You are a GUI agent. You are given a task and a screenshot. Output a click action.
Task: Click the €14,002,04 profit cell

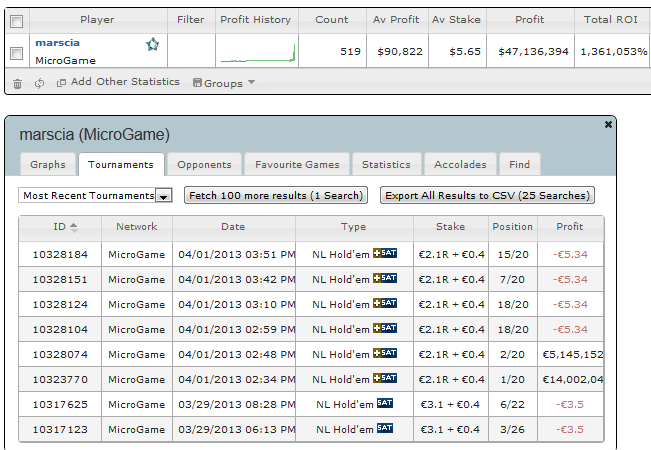[x=573, y=379]
